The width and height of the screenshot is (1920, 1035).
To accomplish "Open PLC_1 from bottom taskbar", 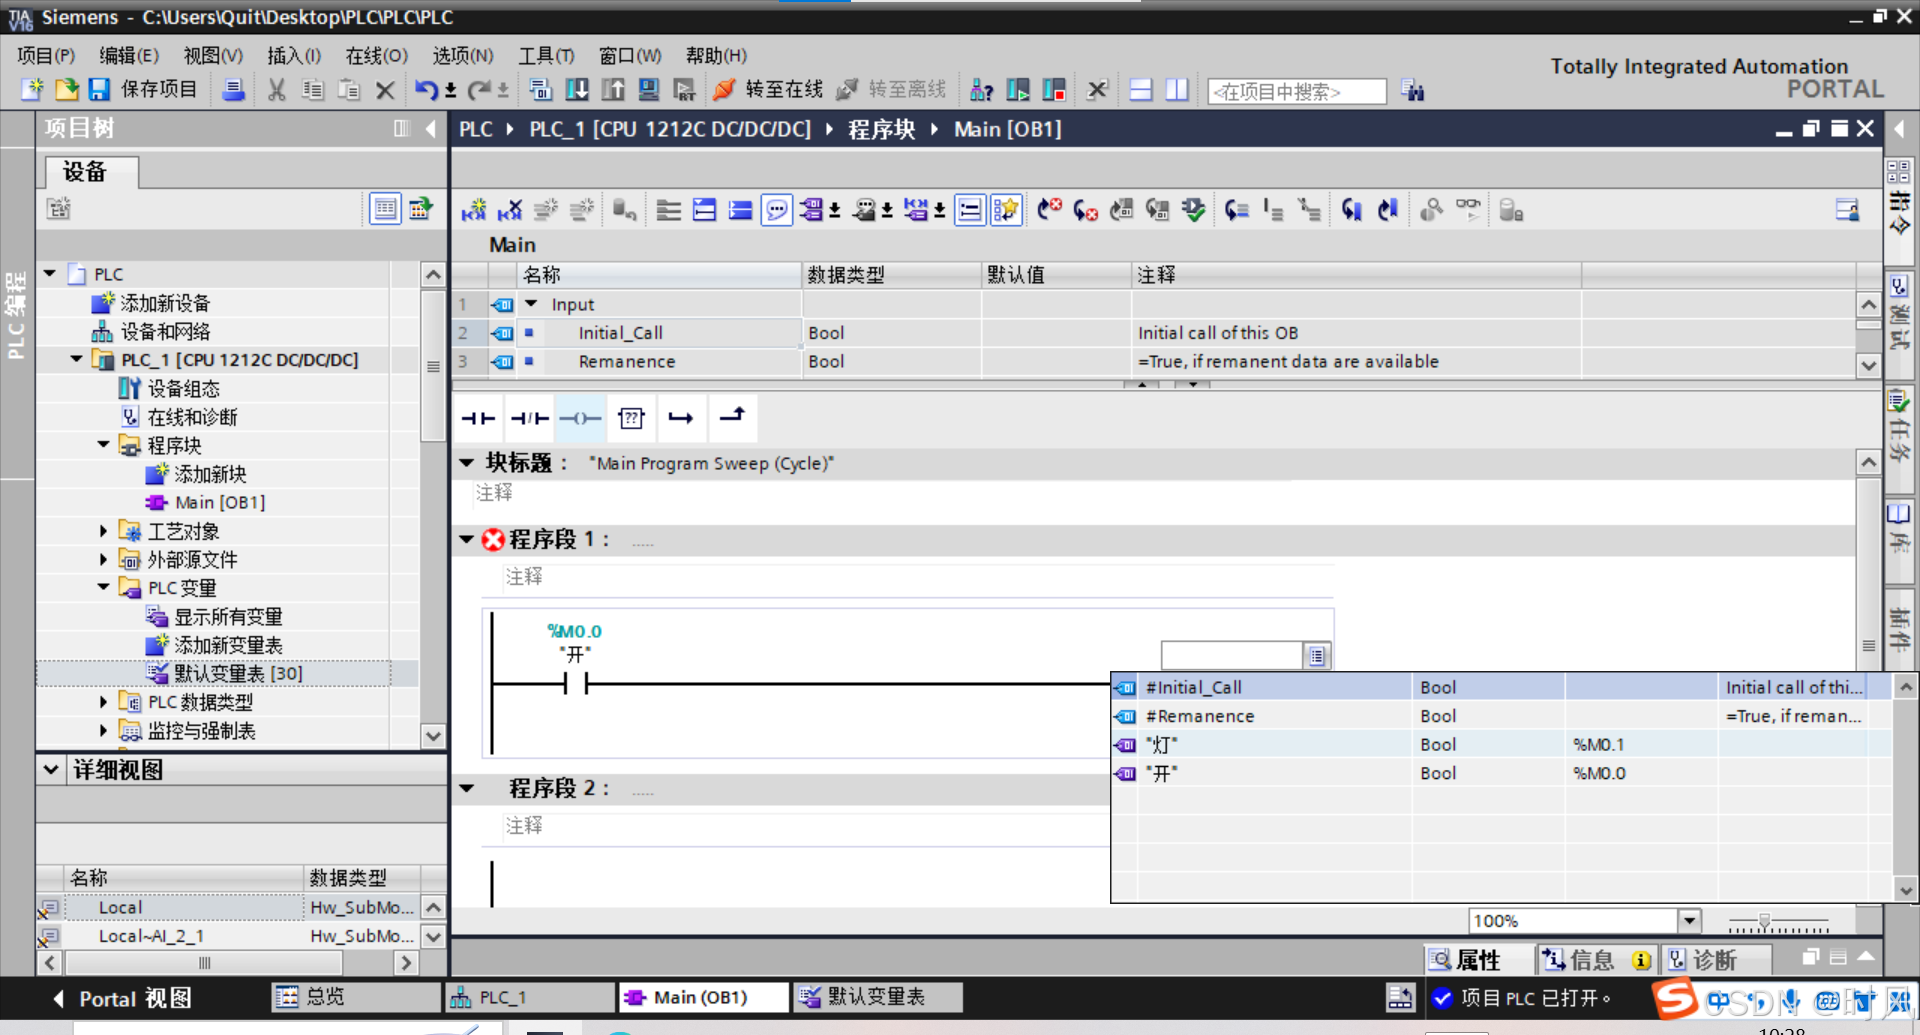I will tap(530, 997).
